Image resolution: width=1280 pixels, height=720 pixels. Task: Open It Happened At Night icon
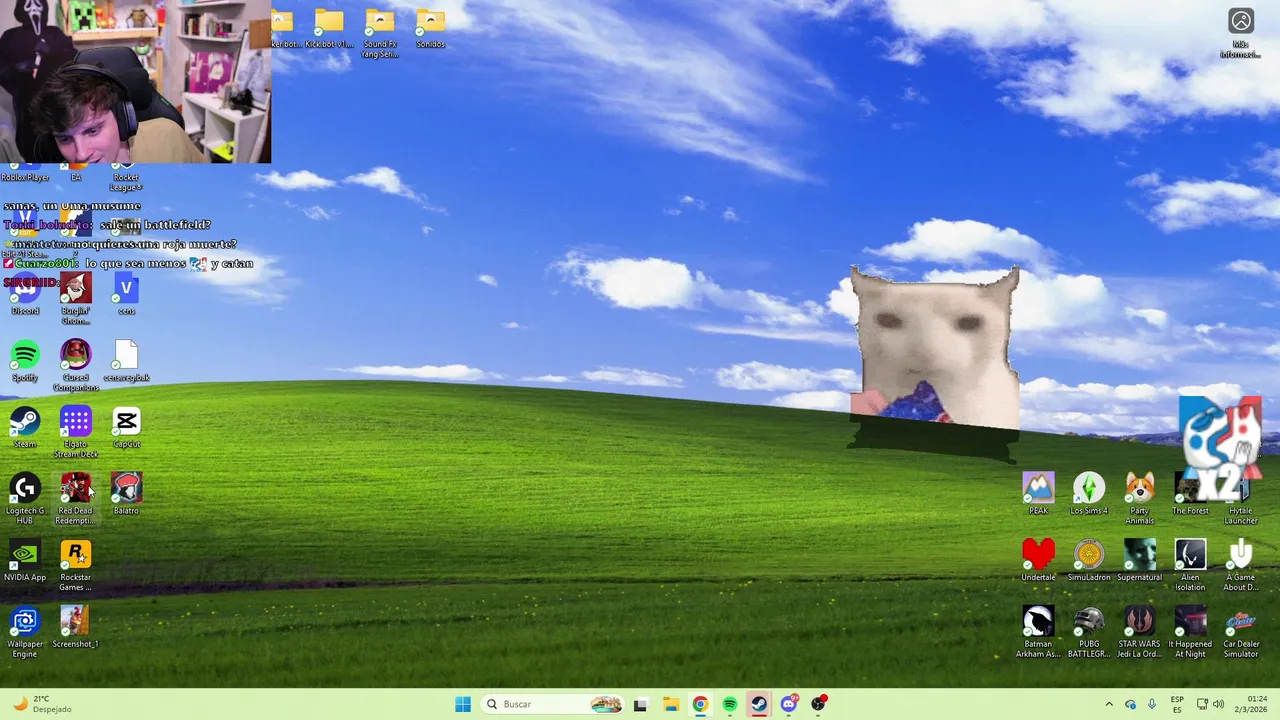1190,632
